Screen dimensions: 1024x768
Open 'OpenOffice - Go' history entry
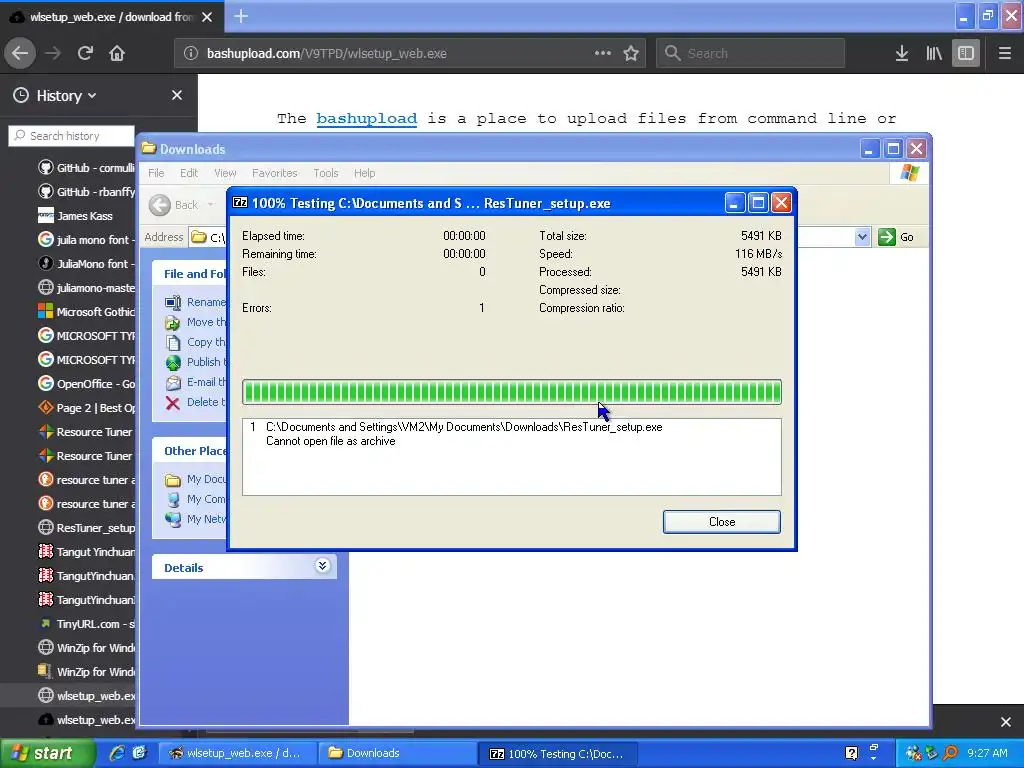[86, 384]
